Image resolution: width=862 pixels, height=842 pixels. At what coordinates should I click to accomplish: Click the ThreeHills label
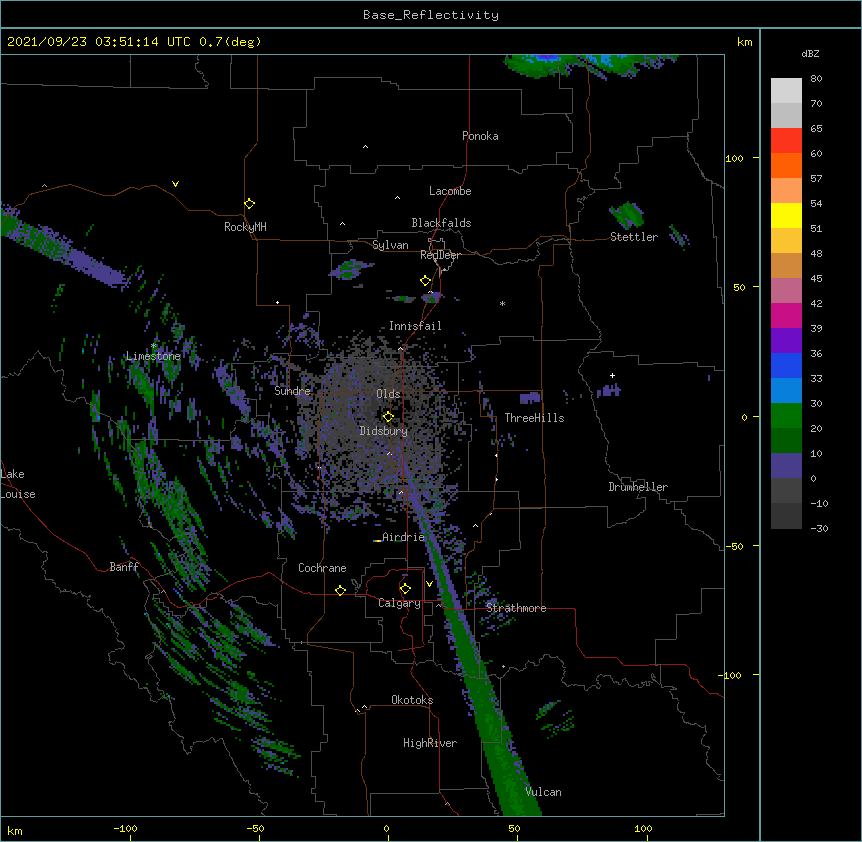[x=534, y=418]
